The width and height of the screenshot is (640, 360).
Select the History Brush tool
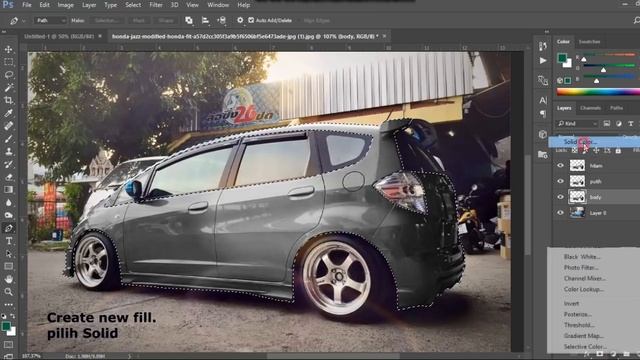(9, 164)
